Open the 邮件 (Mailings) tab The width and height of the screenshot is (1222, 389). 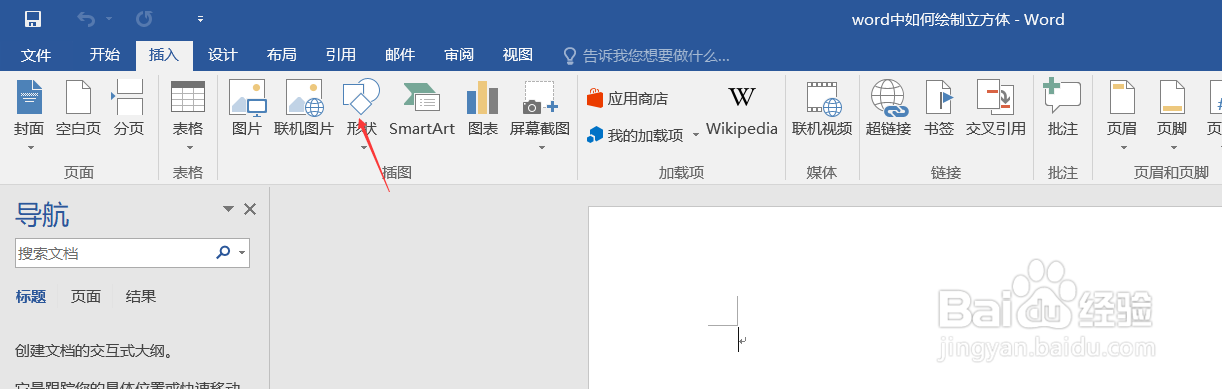(x=400, y=54)
